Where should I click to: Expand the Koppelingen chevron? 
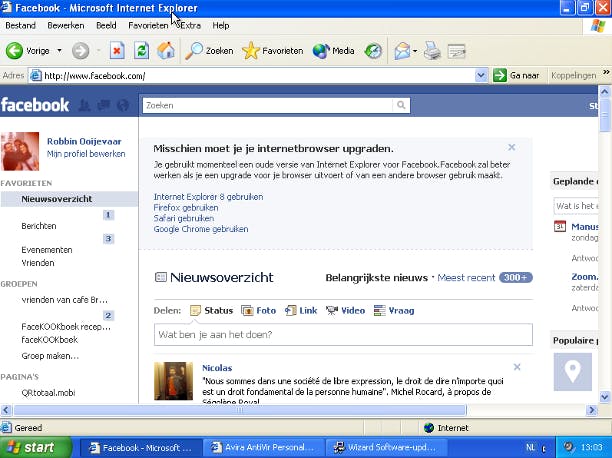tap(606, 73)
